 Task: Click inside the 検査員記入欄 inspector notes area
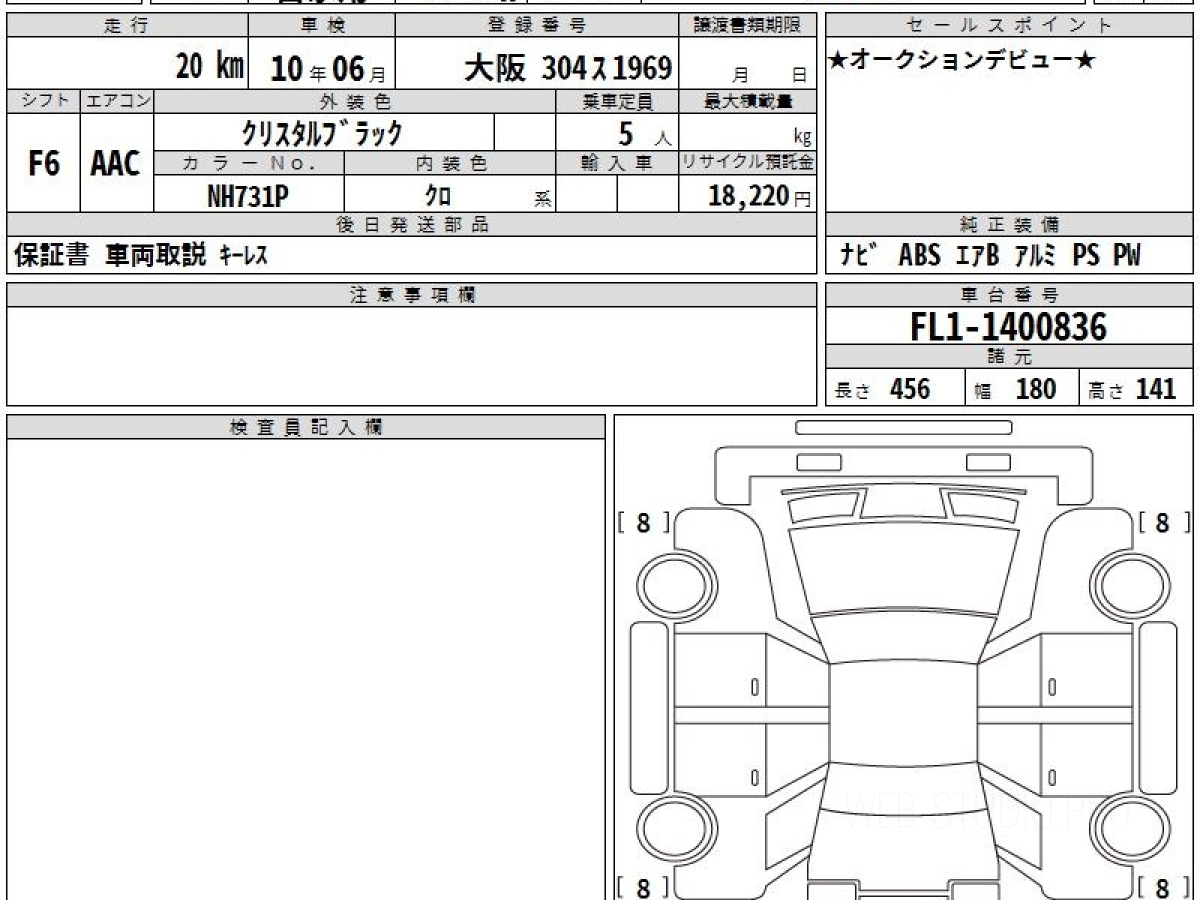pos(306,669)
